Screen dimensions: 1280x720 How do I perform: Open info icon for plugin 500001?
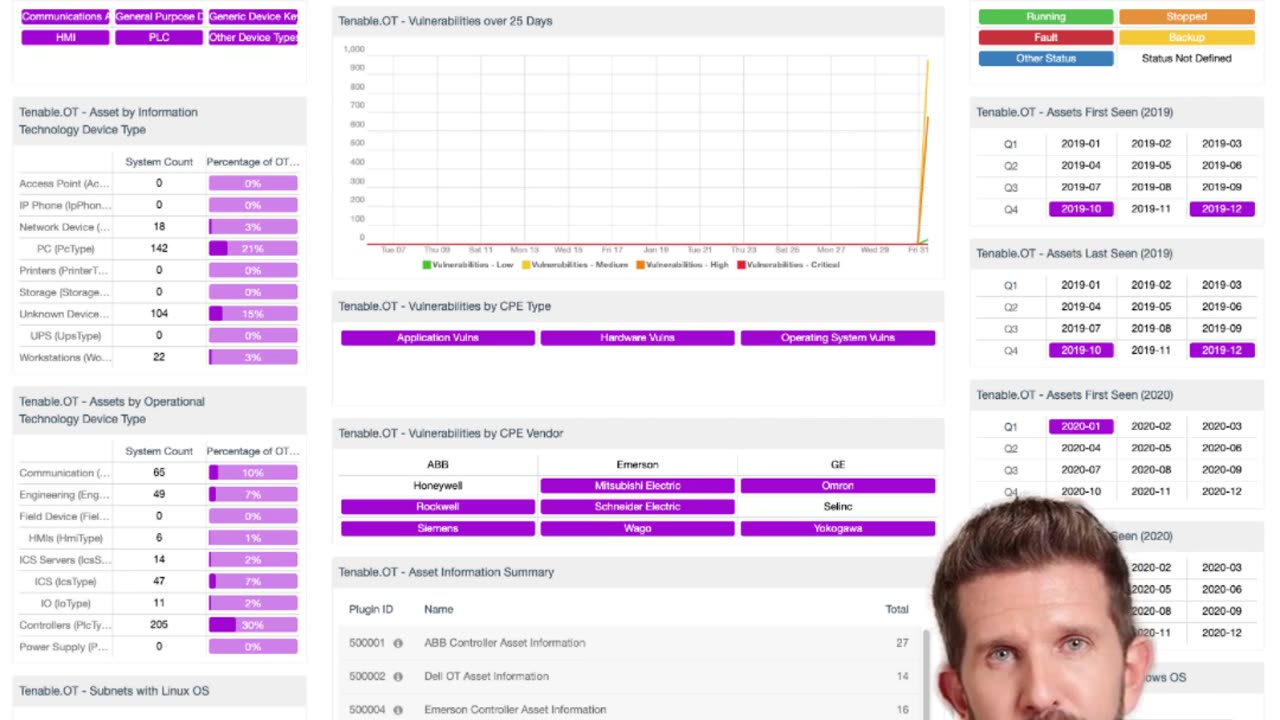point(398,643)
